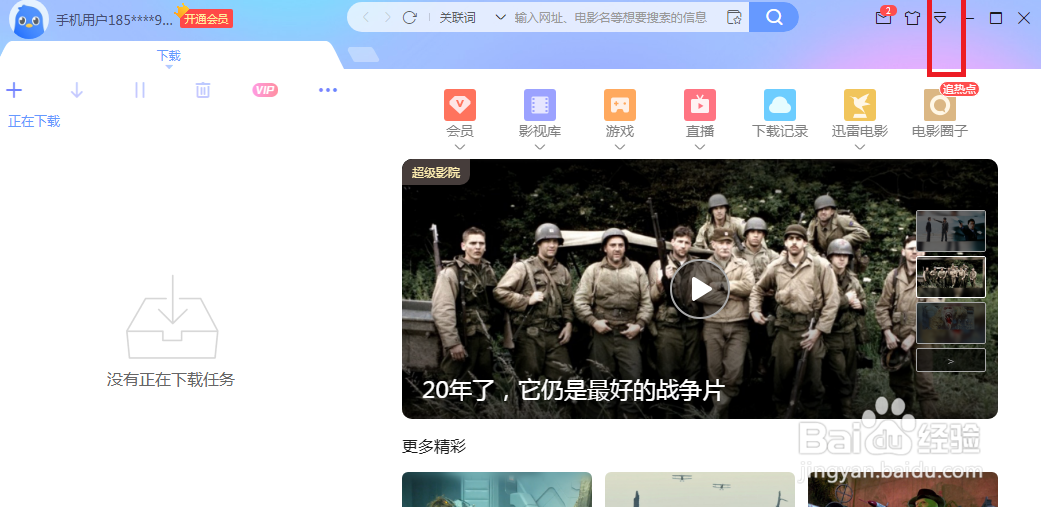Select the 下载 tab
This screenshot has height=507, width=1041.
[169, 56]
